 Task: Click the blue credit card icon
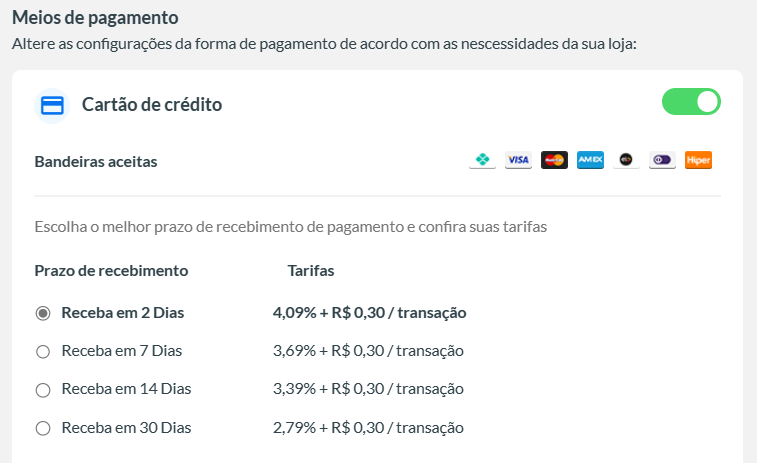pos(52,105)
